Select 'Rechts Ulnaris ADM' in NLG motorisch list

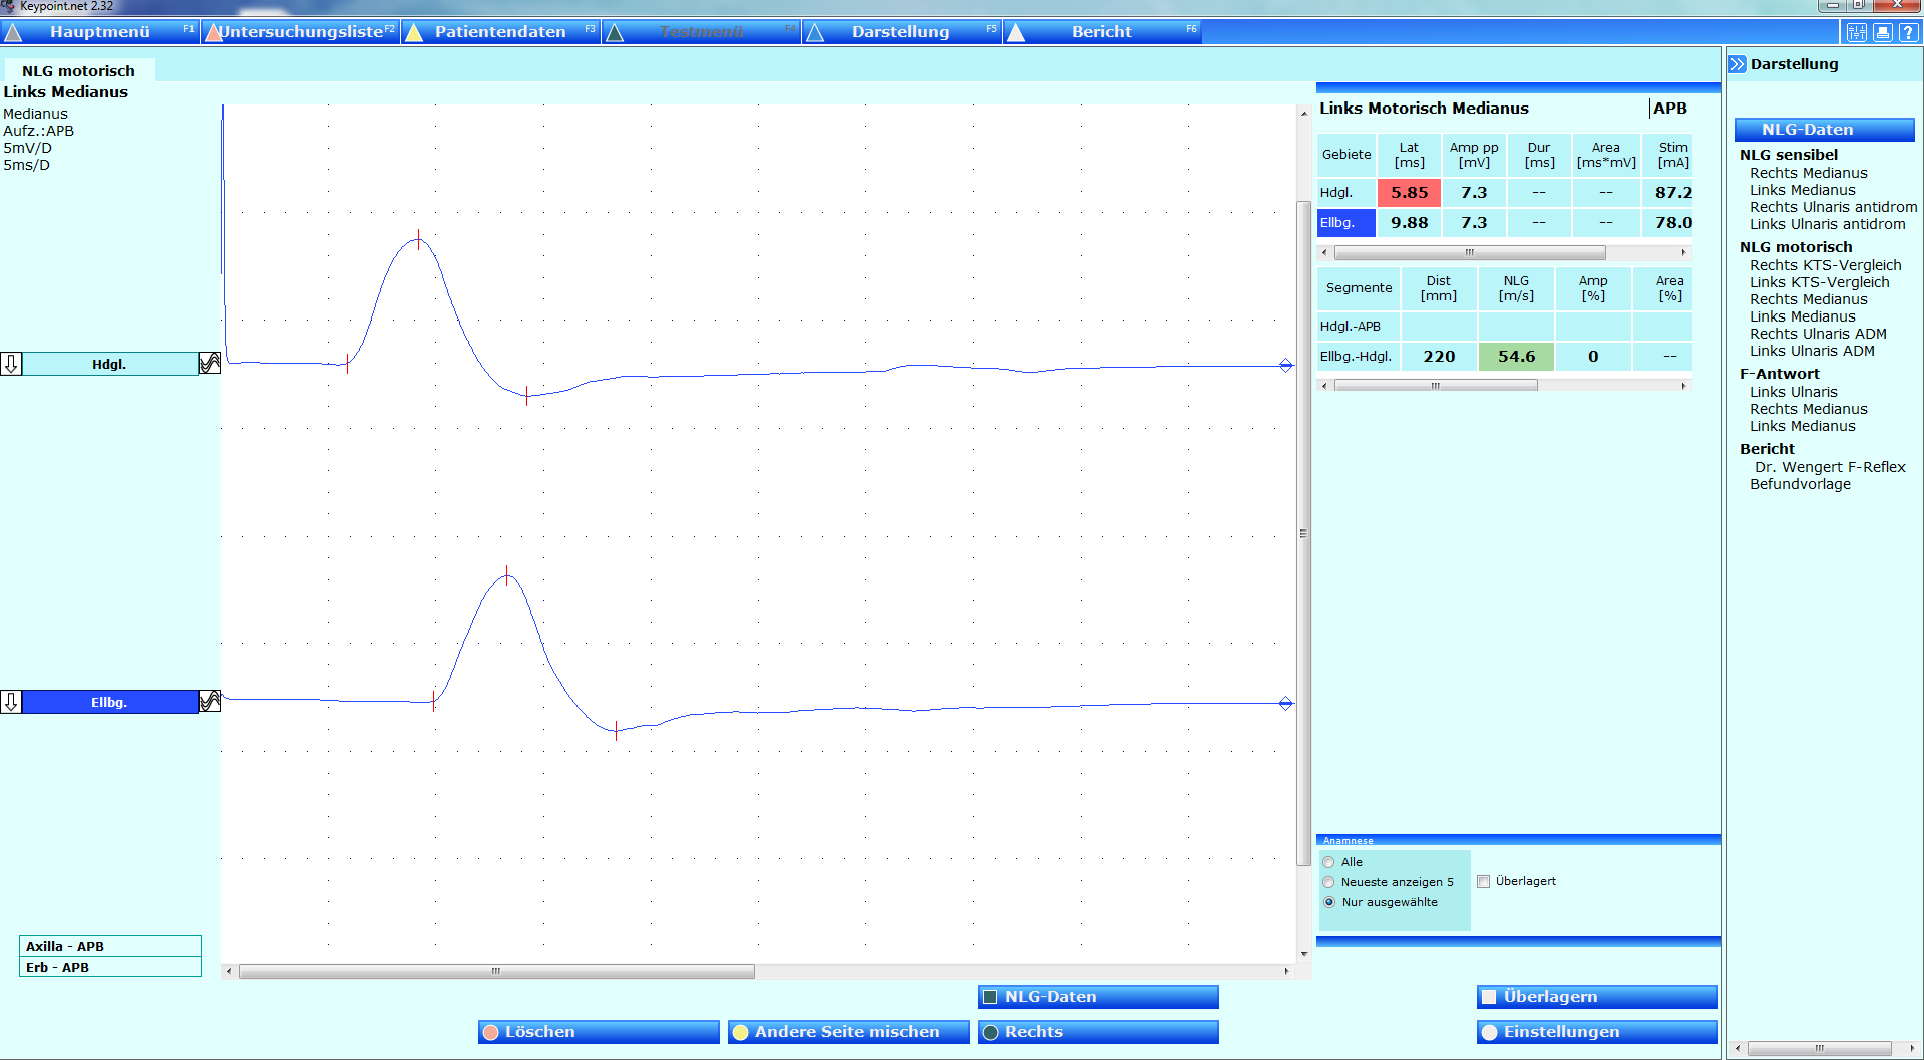coord(1818,334)
